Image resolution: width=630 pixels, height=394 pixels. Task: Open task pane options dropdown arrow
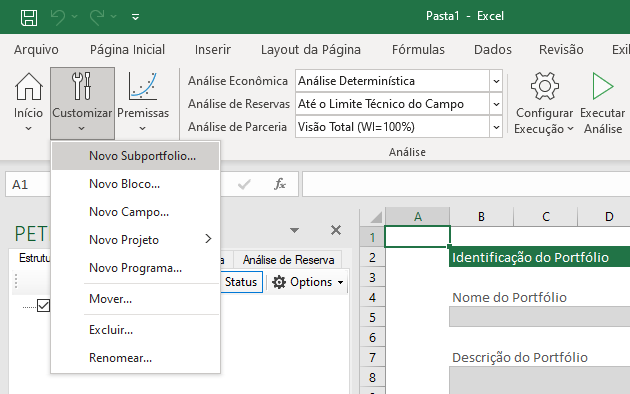[295, 231]
